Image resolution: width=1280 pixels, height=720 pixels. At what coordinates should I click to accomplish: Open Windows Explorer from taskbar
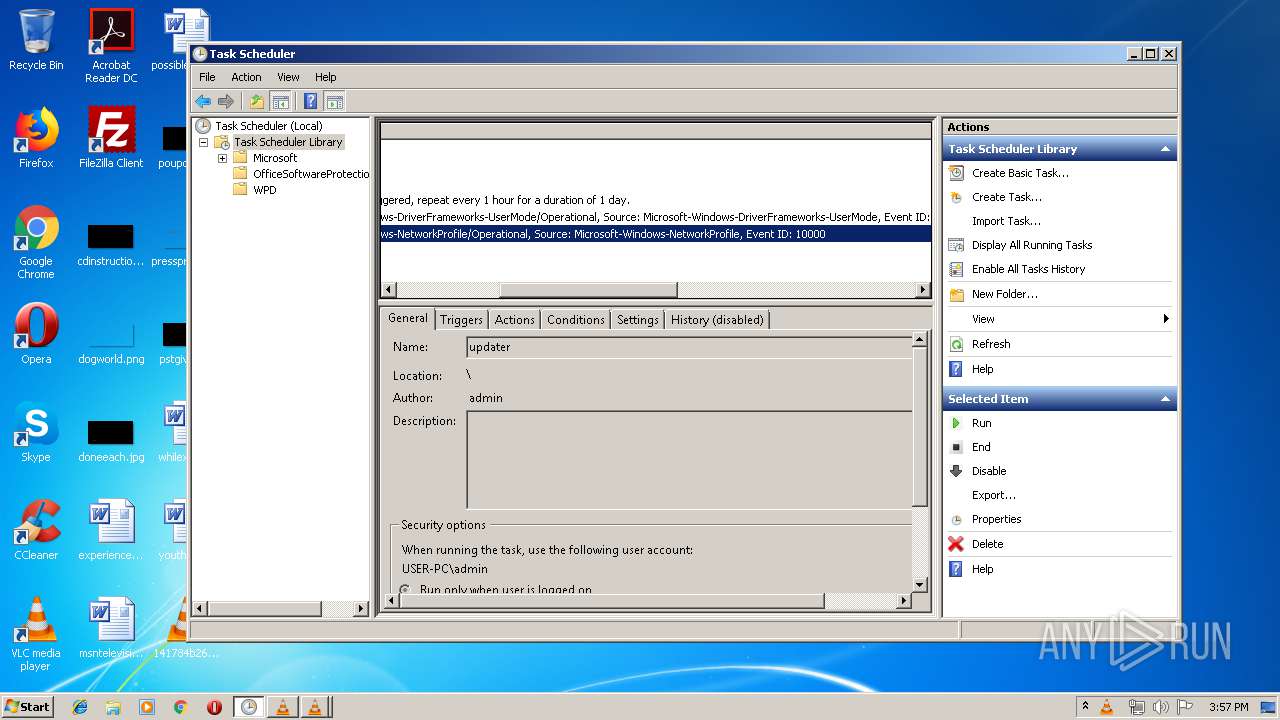pos(113,707)
